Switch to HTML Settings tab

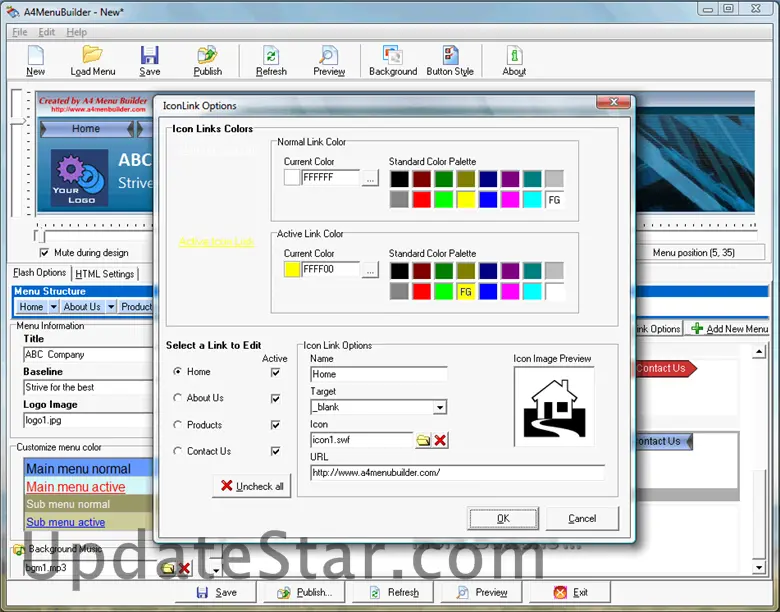click(x=104, y=274)
